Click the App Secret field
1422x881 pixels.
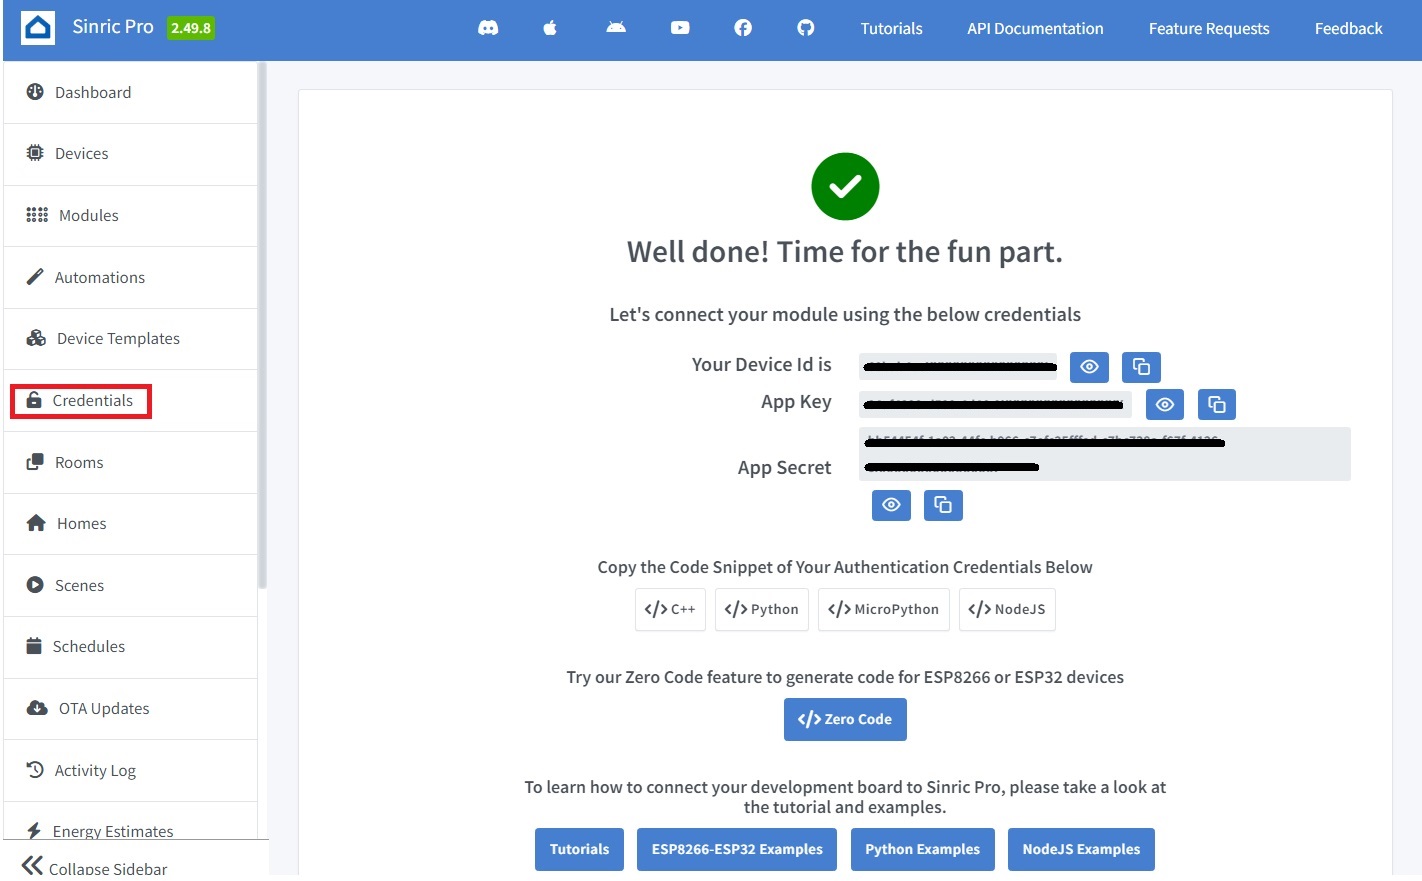pos(1104,454)
